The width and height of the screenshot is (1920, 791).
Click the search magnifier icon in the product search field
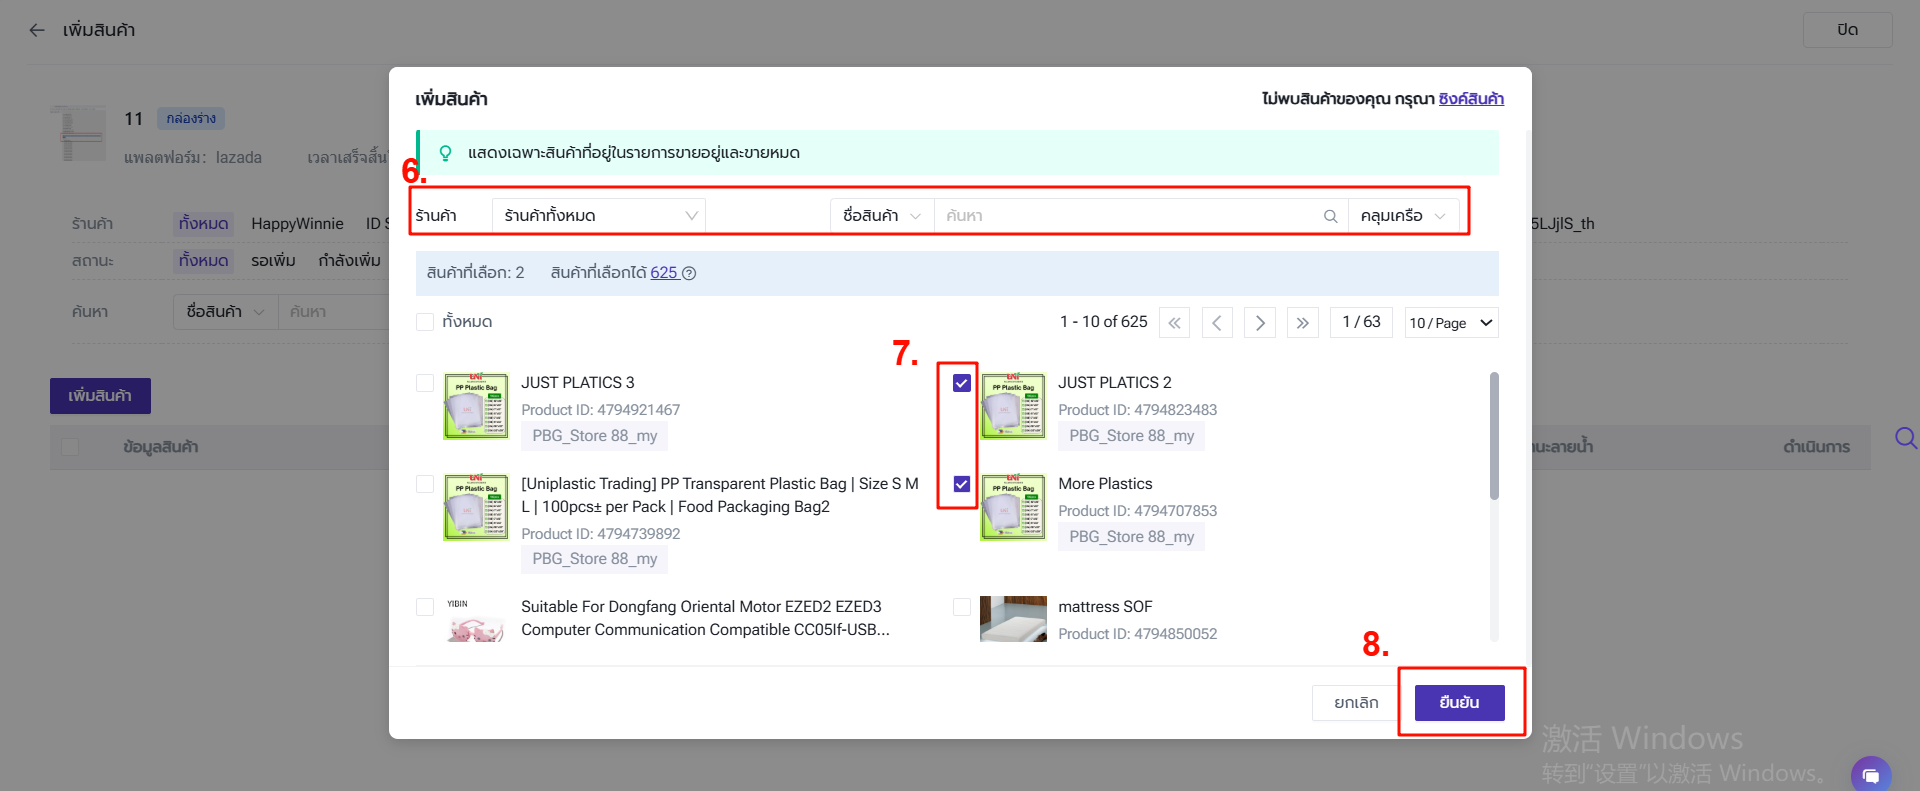pos(1330,216)
